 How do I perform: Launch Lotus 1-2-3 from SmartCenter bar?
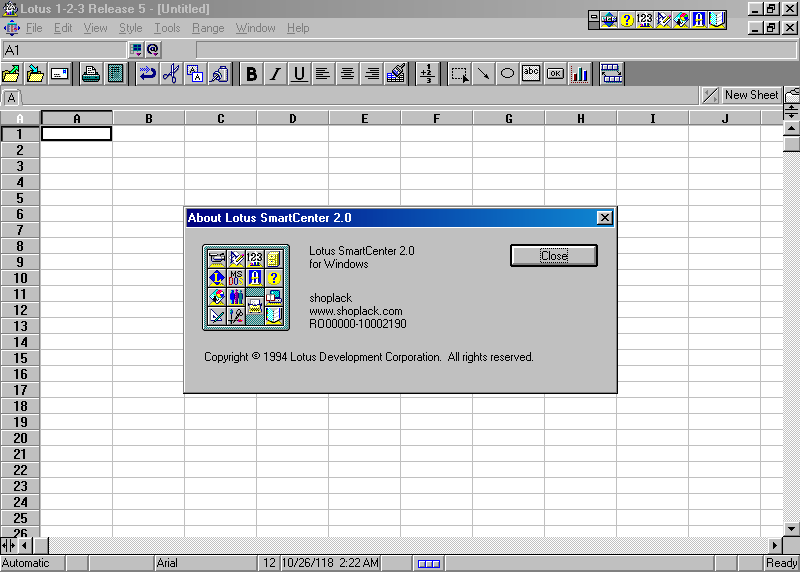644,20
